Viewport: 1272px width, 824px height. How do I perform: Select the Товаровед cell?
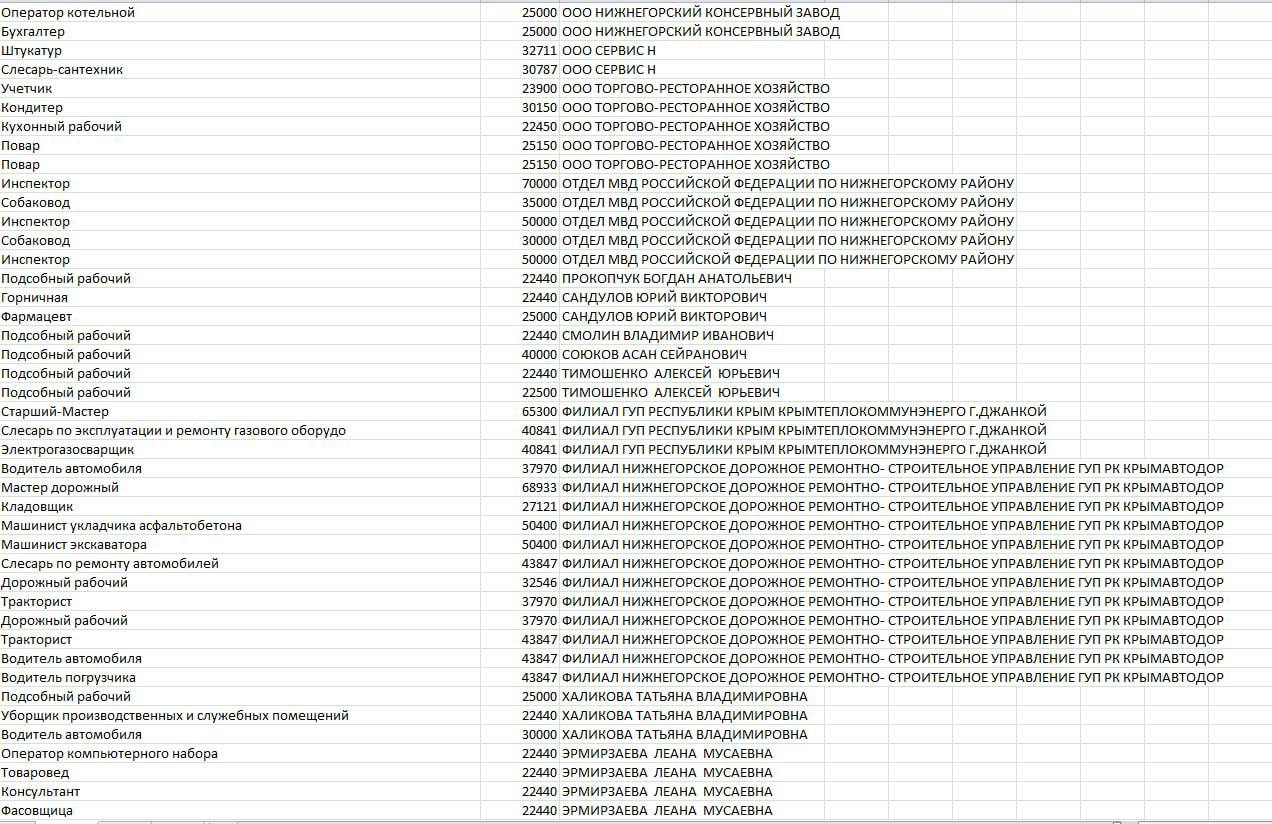tap(36, 773)
